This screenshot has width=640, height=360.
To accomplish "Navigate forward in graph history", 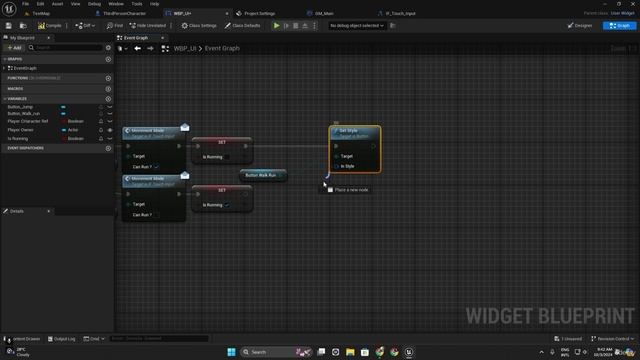I will pyautogui.click(x=150, y=48).
